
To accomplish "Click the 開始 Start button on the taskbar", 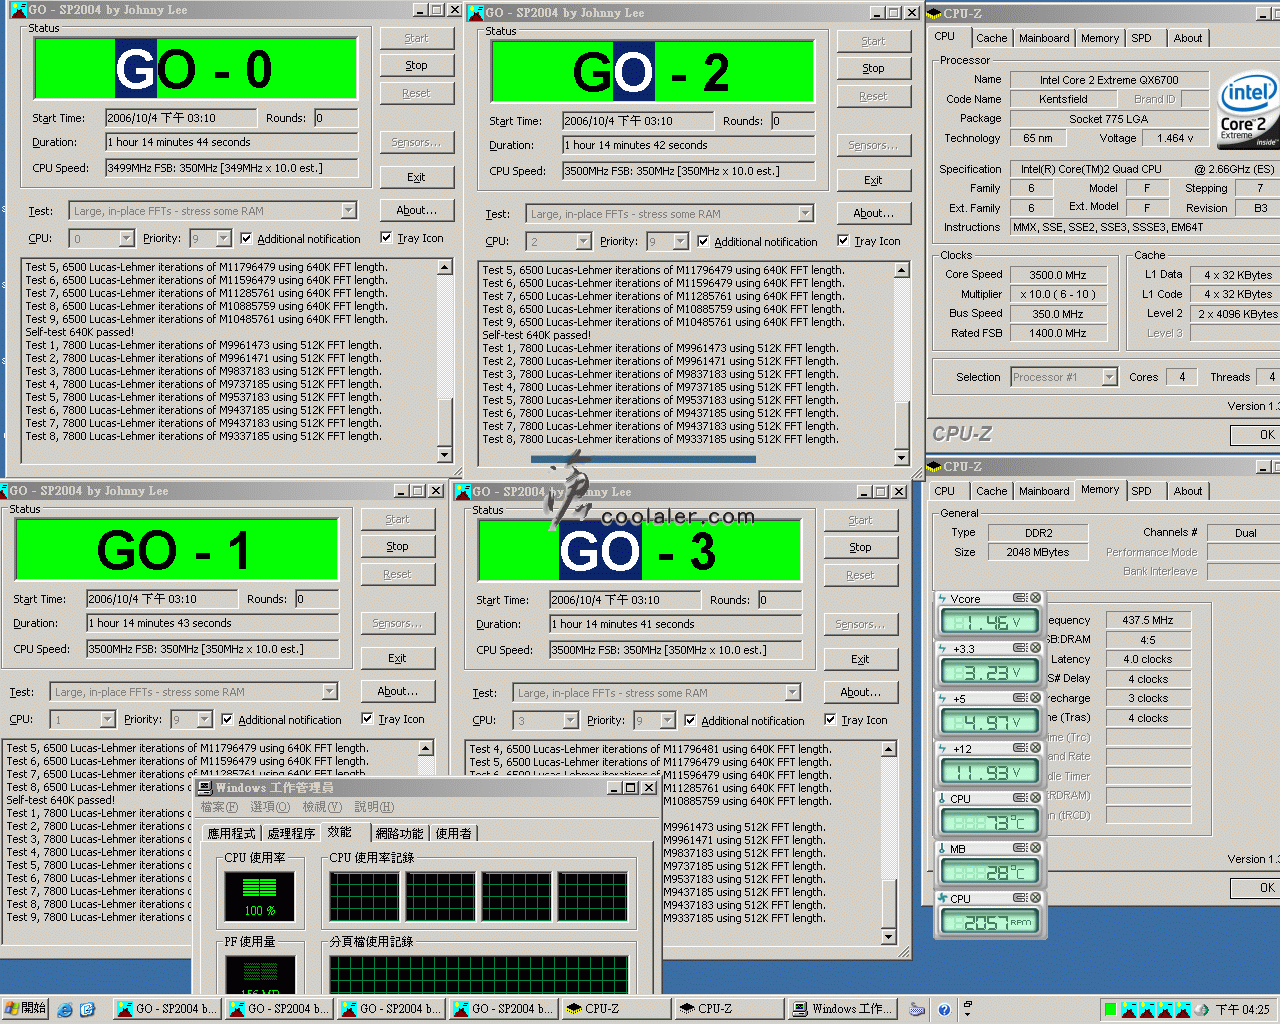I will [25, 1009].
